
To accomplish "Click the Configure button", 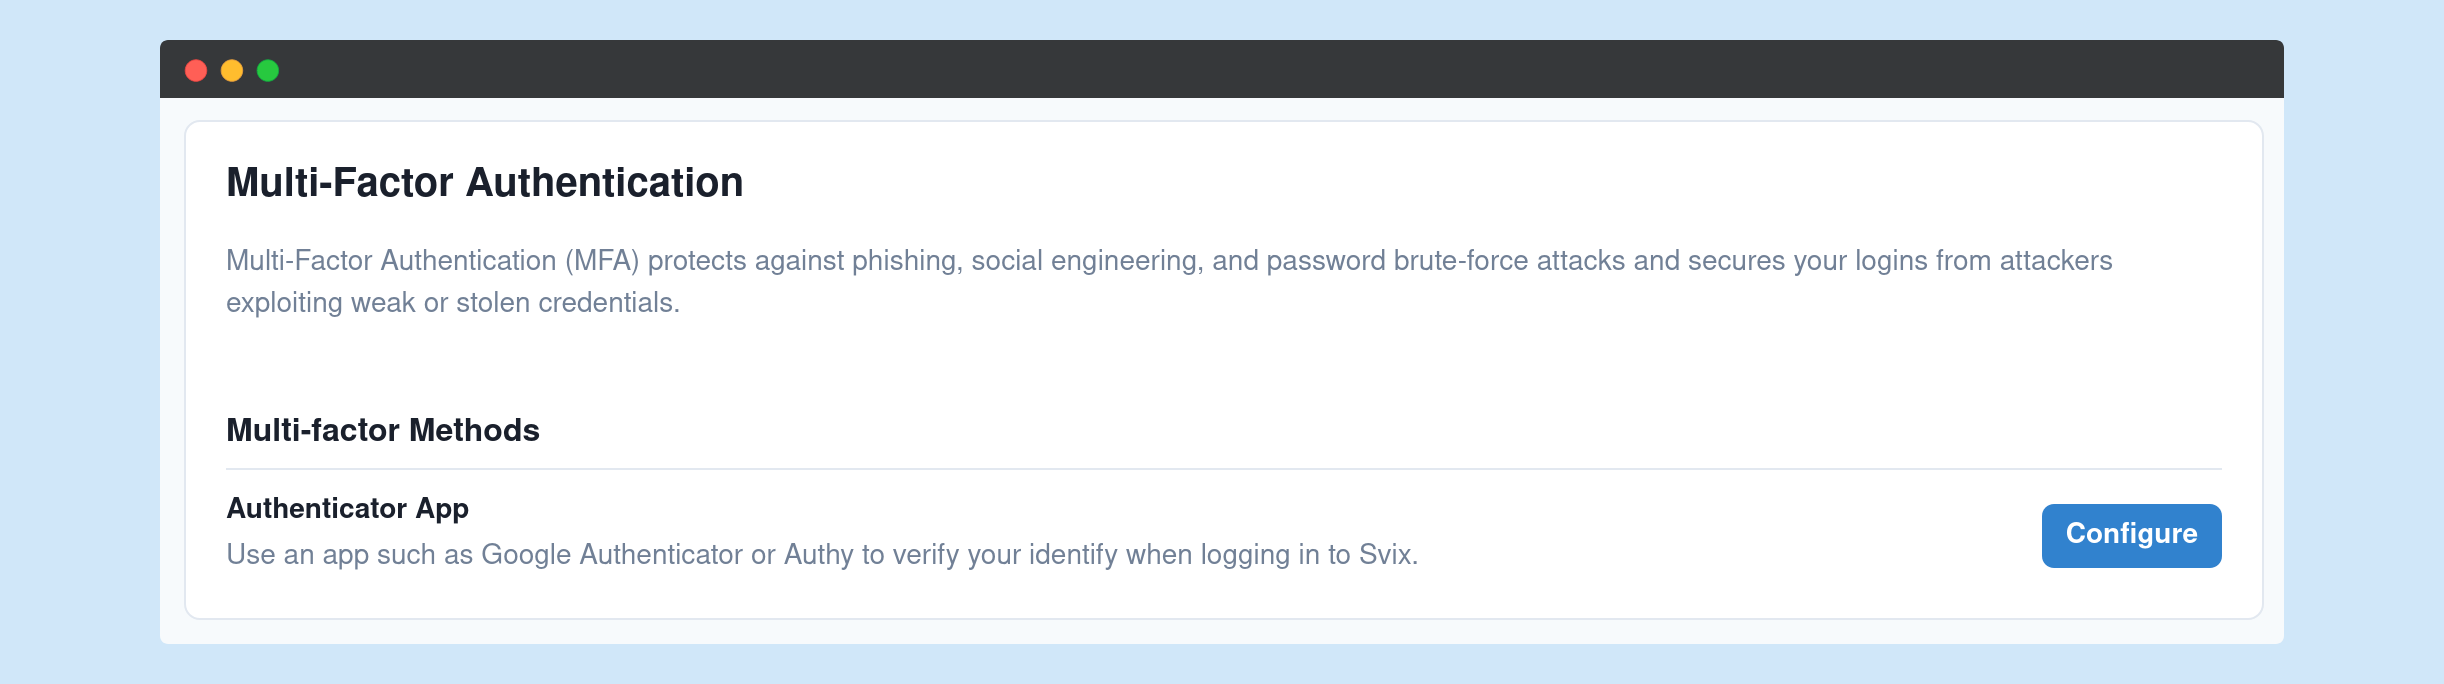I will (2131, 535).
